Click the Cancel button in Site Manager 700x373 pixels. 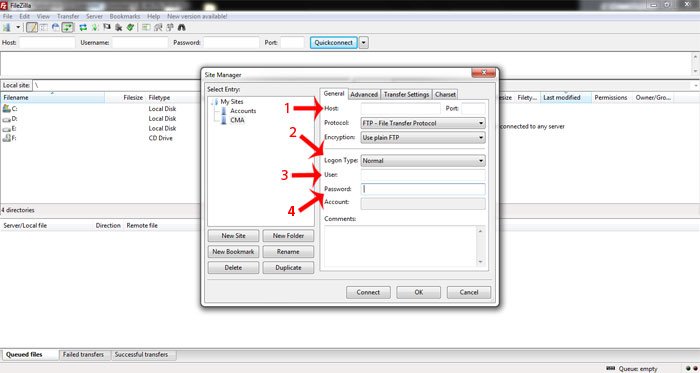coord(469,293)
